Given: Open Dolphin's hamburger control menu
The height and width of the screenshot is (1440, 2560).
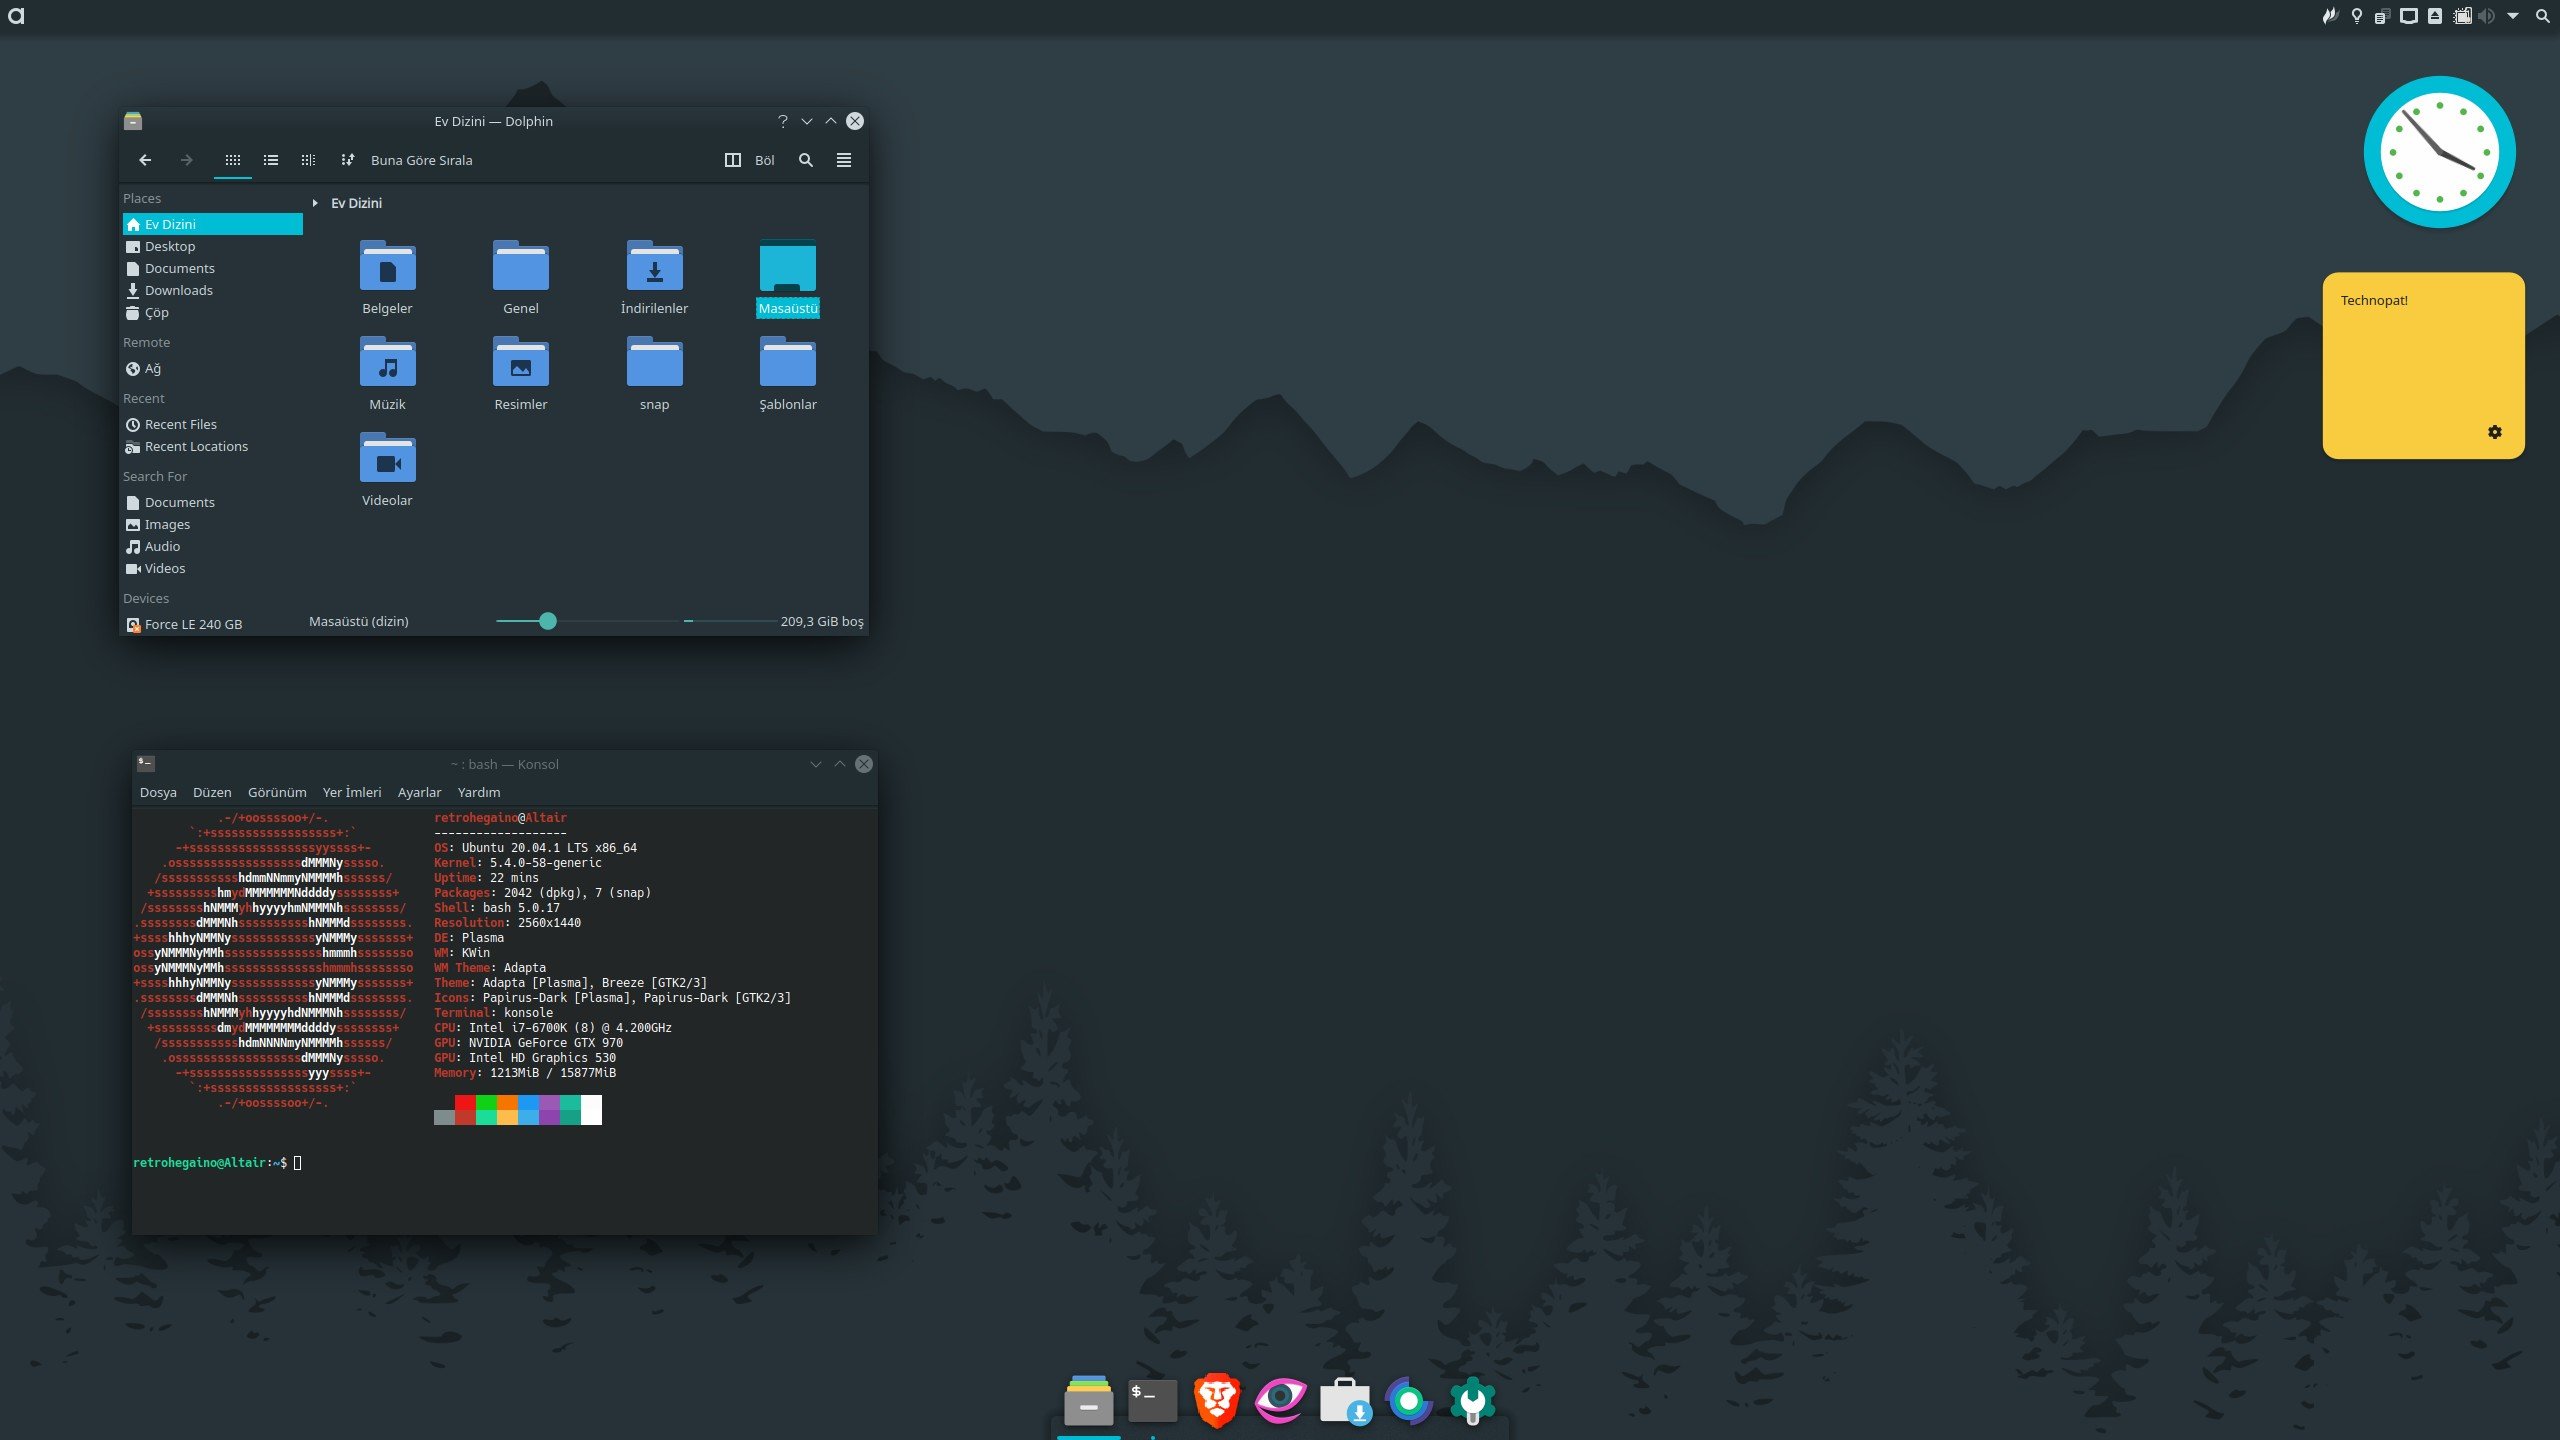Looking at the screenshot, I should pos(843,159).
